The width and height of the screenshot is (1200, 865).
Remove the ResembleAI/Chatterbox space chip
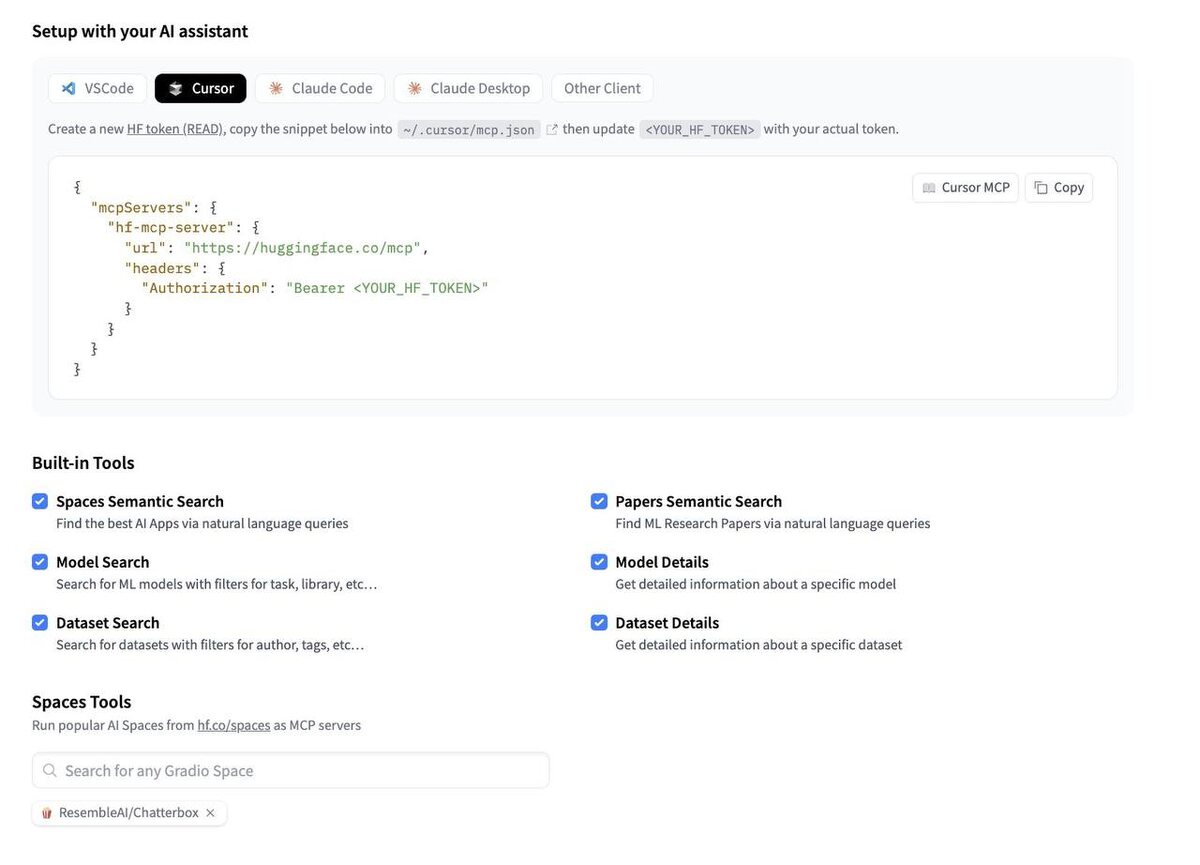pyautogui.click(x=210, y=813)
